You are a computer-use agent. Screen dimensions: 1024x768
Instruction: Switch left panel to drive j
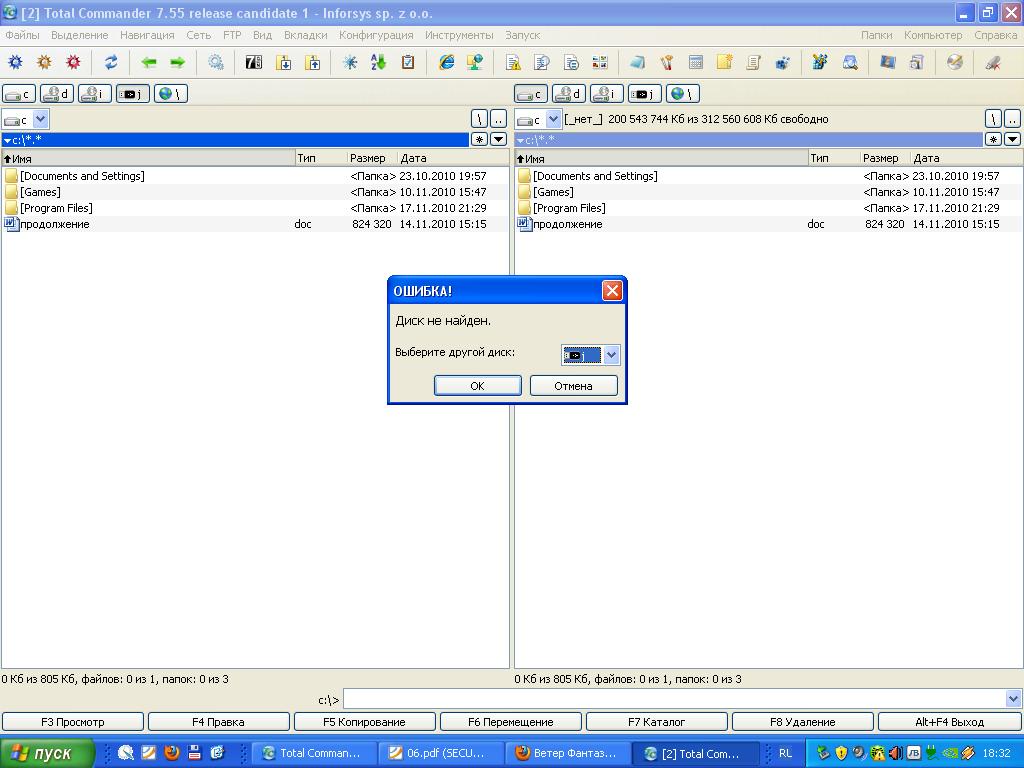133,94
